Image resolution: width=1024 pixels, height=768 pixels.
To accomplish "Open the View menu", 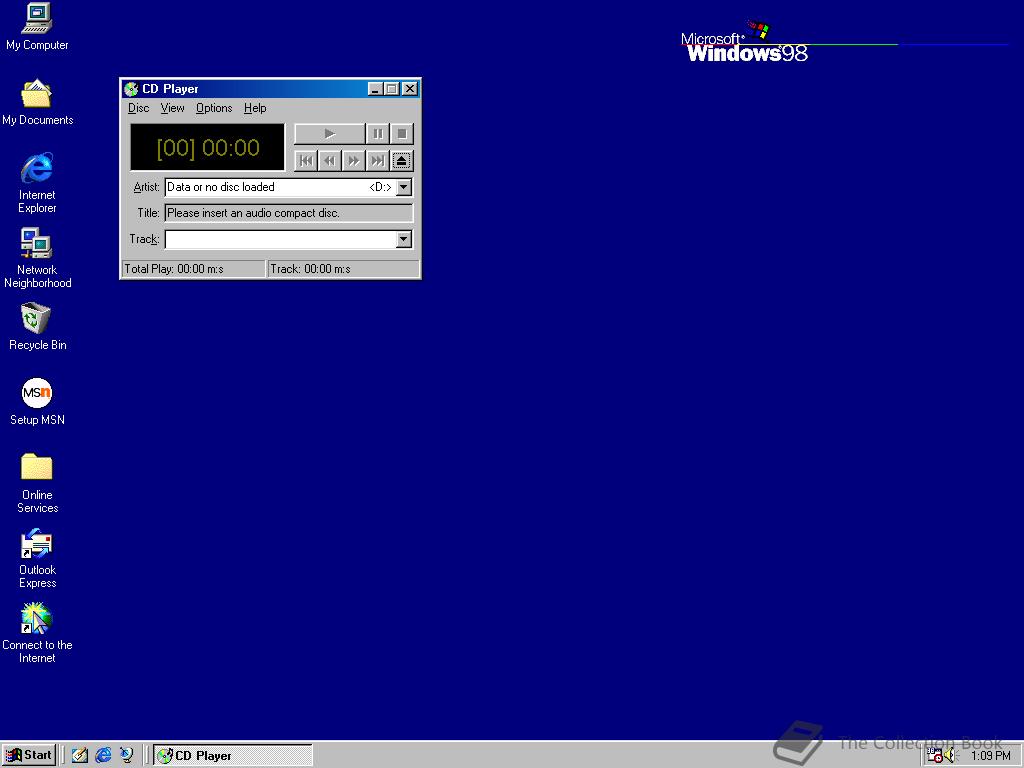I will point(172,108).
